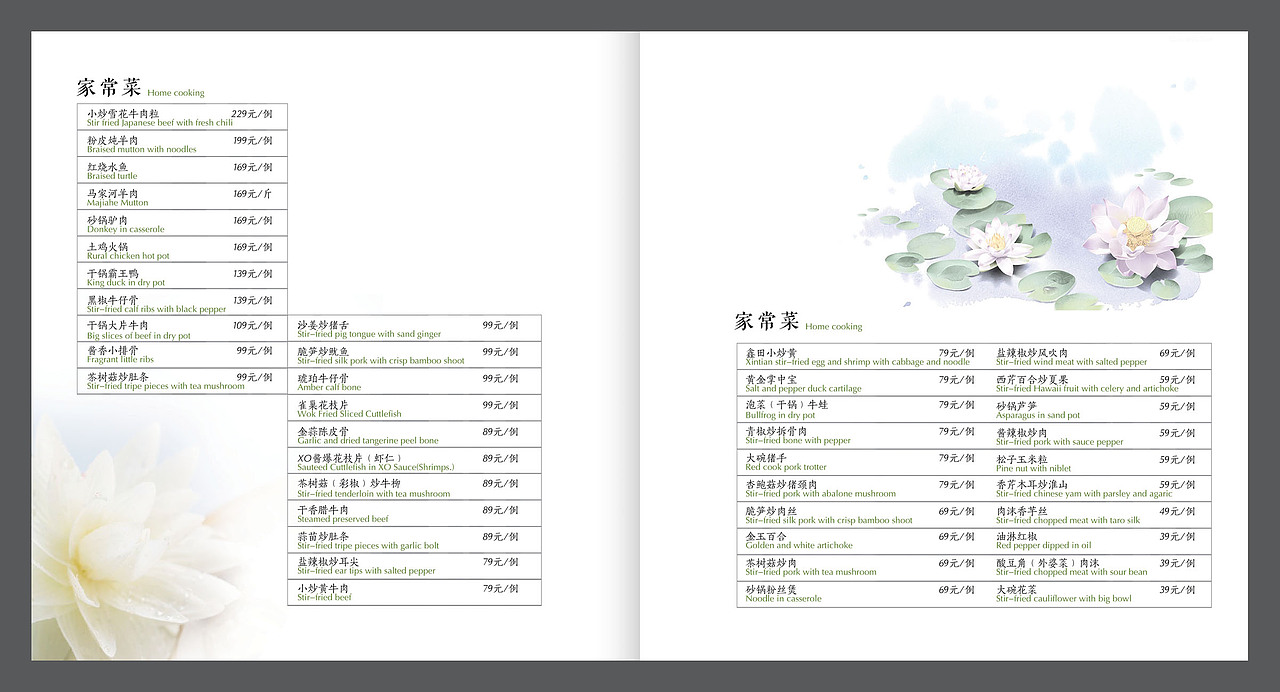The image size is (1280, 692).
Task: Click 'Fragrant little ribs' item
Action: pos(120,359)
